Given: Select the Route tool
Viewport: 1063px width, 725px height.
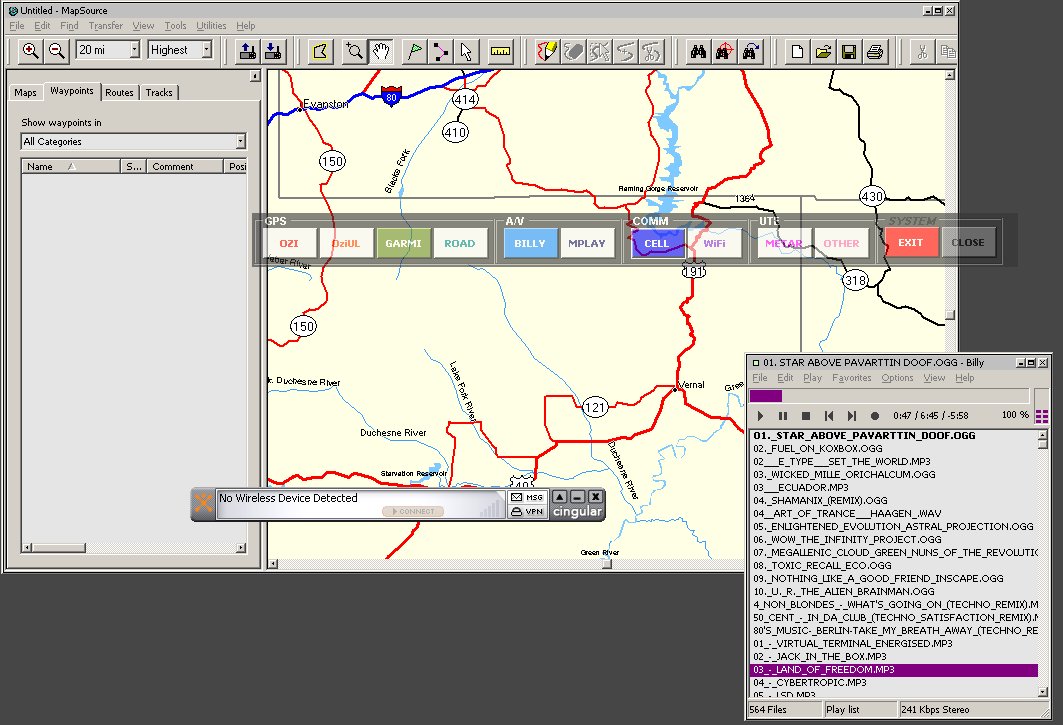Looking at the screenshot, I should coord(440,51).
